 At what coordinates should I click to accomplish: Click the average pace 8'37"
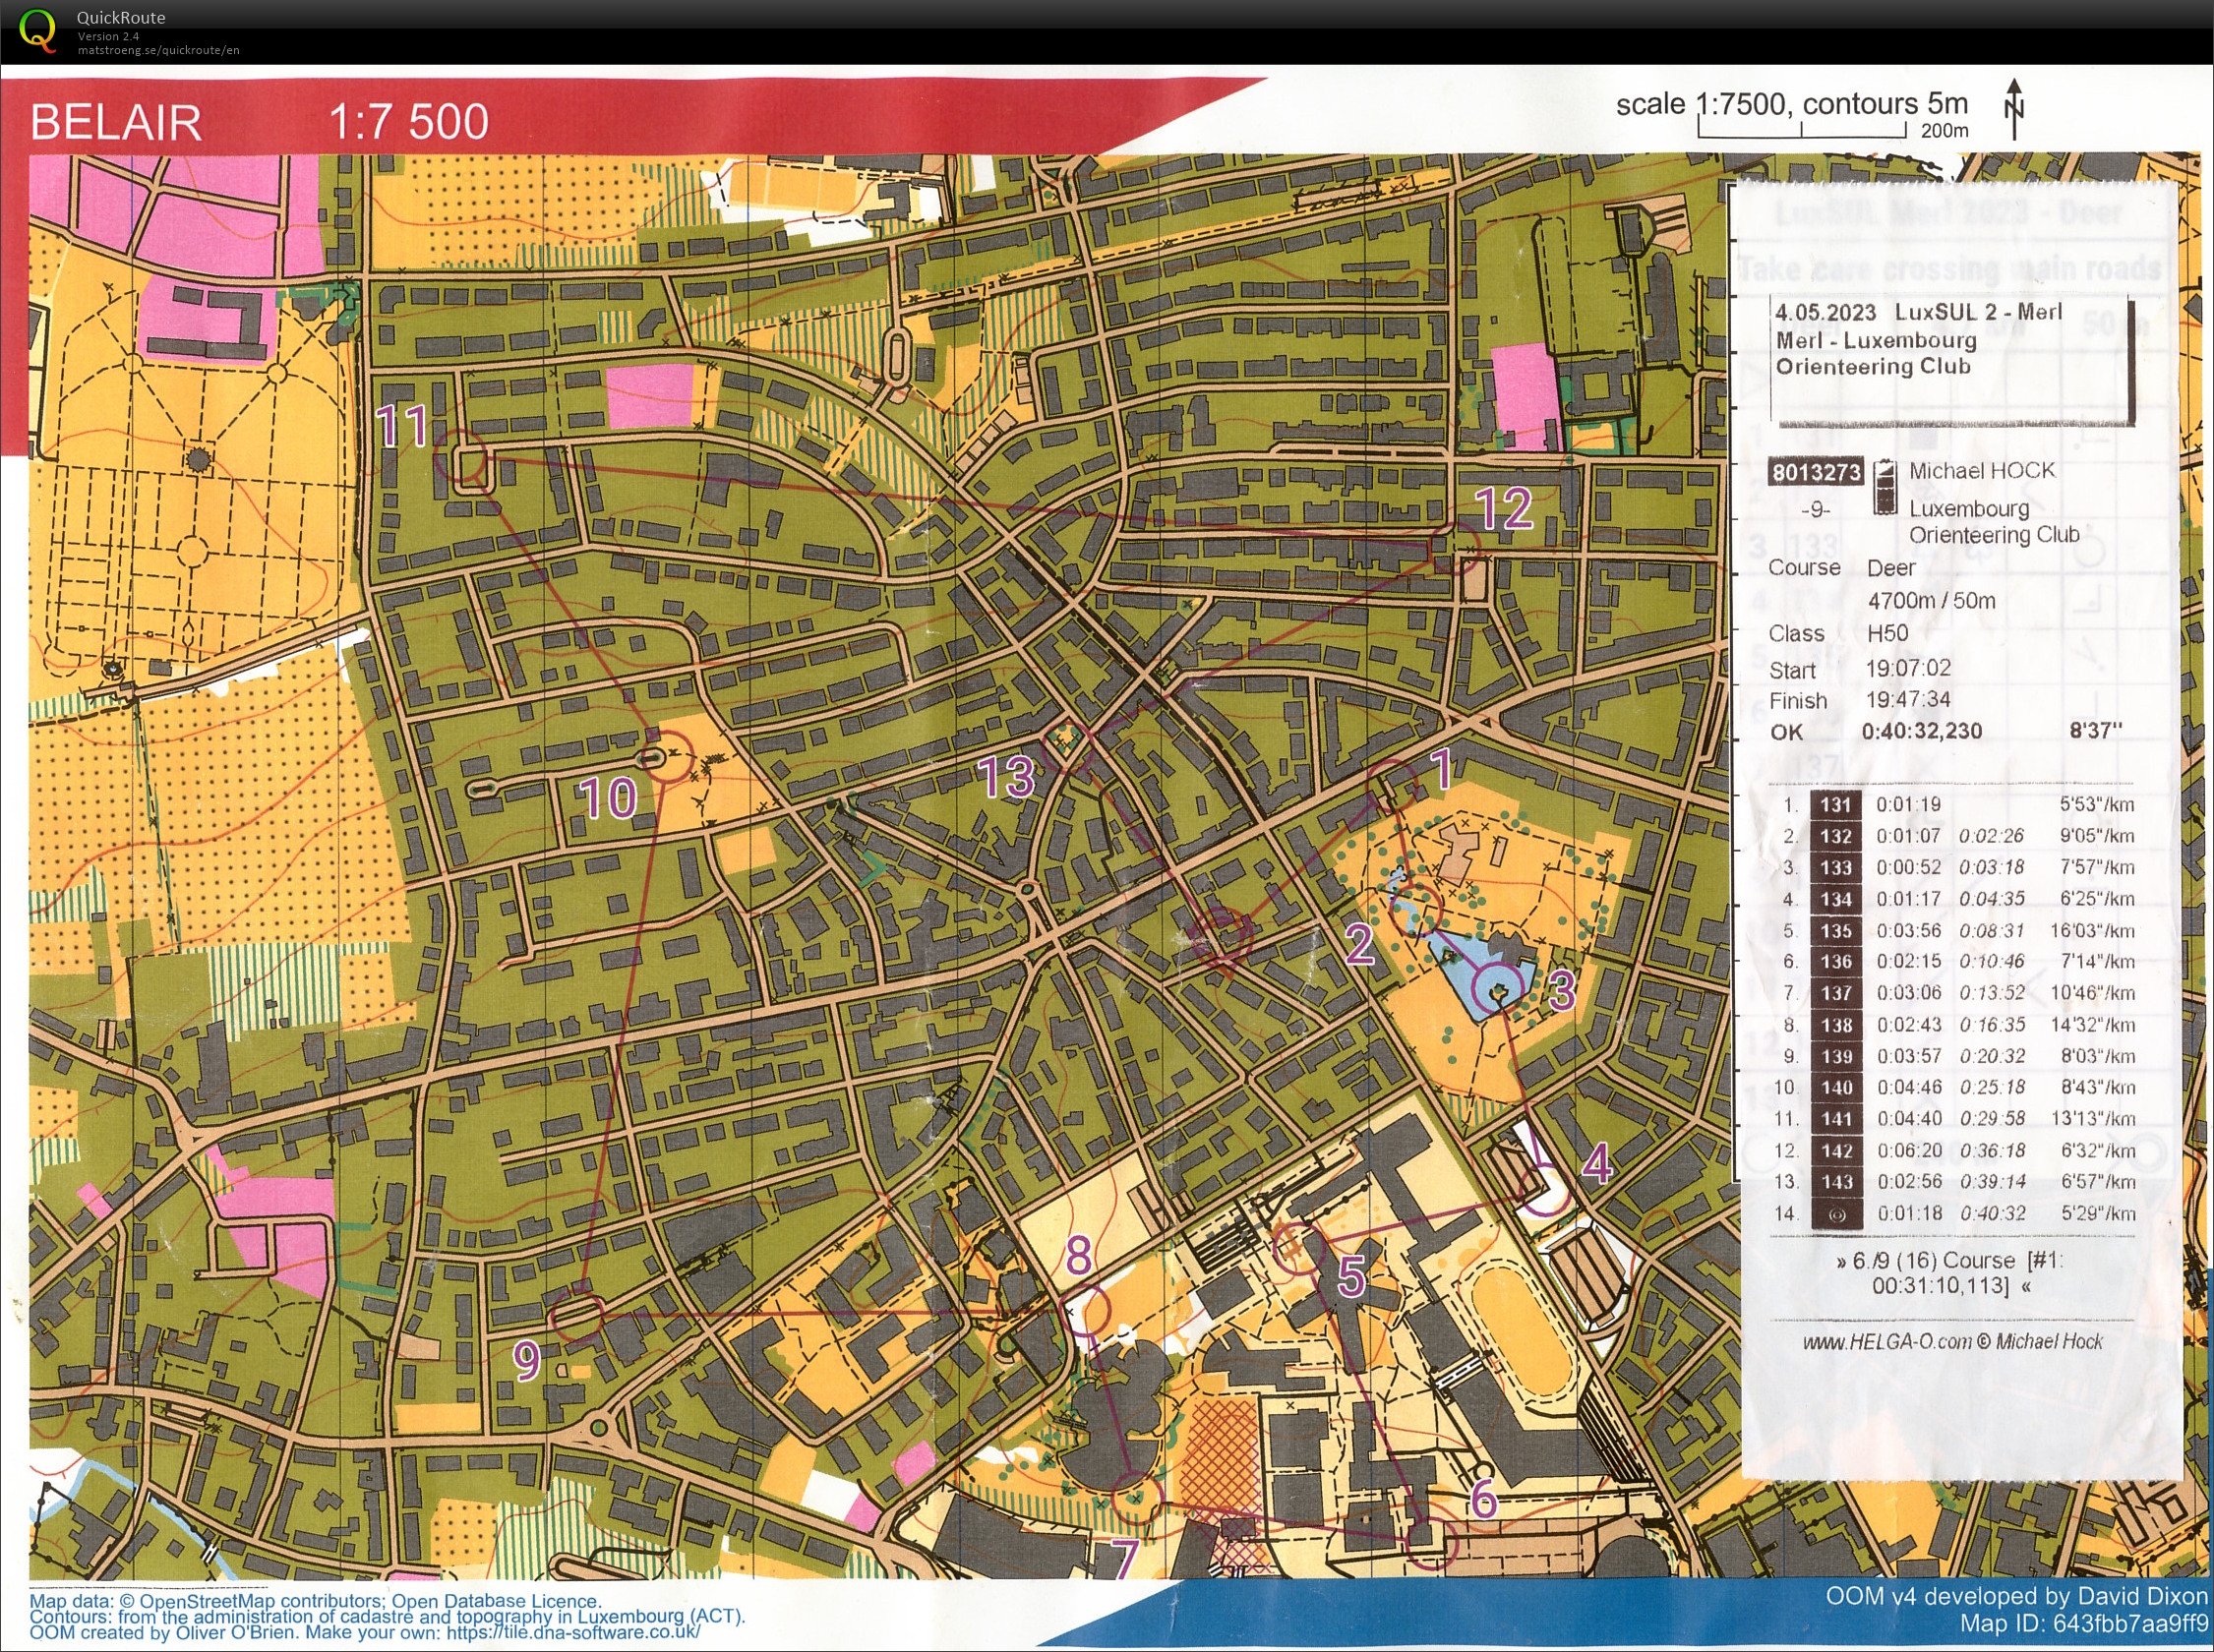(x=2095, y=731)
